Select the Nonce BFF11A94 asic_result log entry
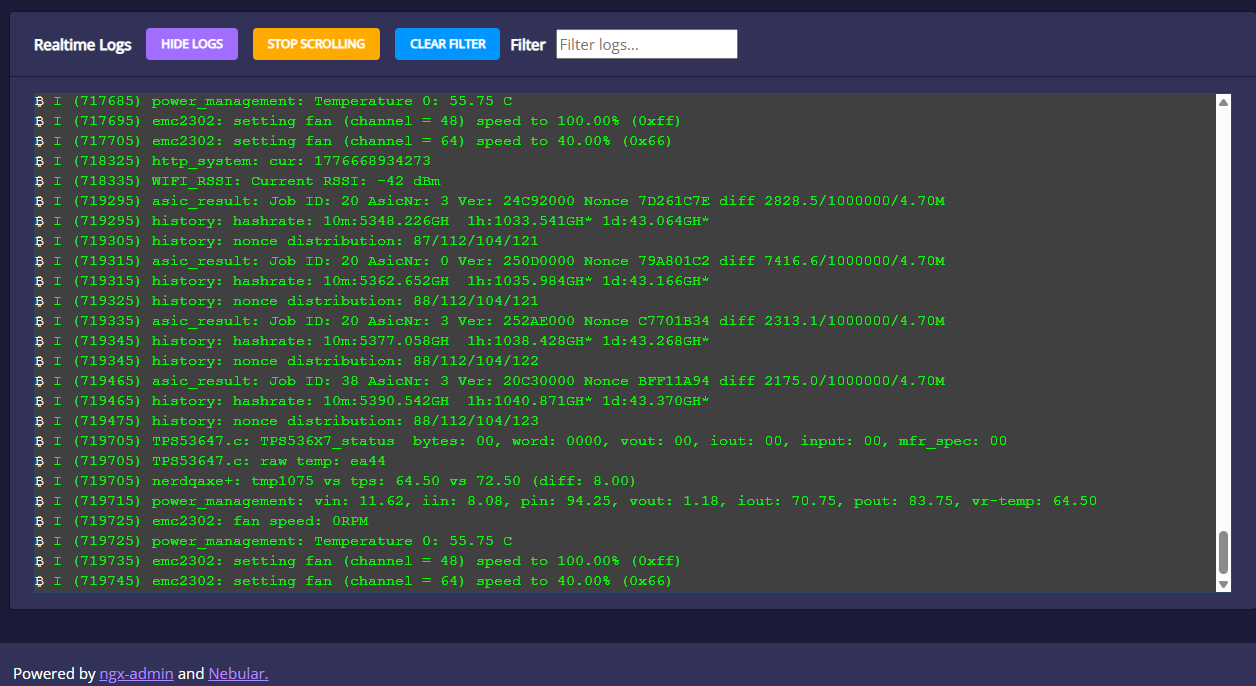The width and height of the screenshot is (1256, 686). 548,381
